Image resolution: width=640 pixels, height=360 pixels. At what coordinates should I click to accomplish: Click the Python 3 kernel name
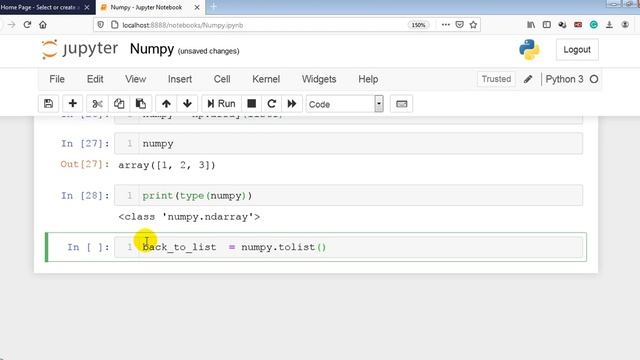(x=564, y=79)
